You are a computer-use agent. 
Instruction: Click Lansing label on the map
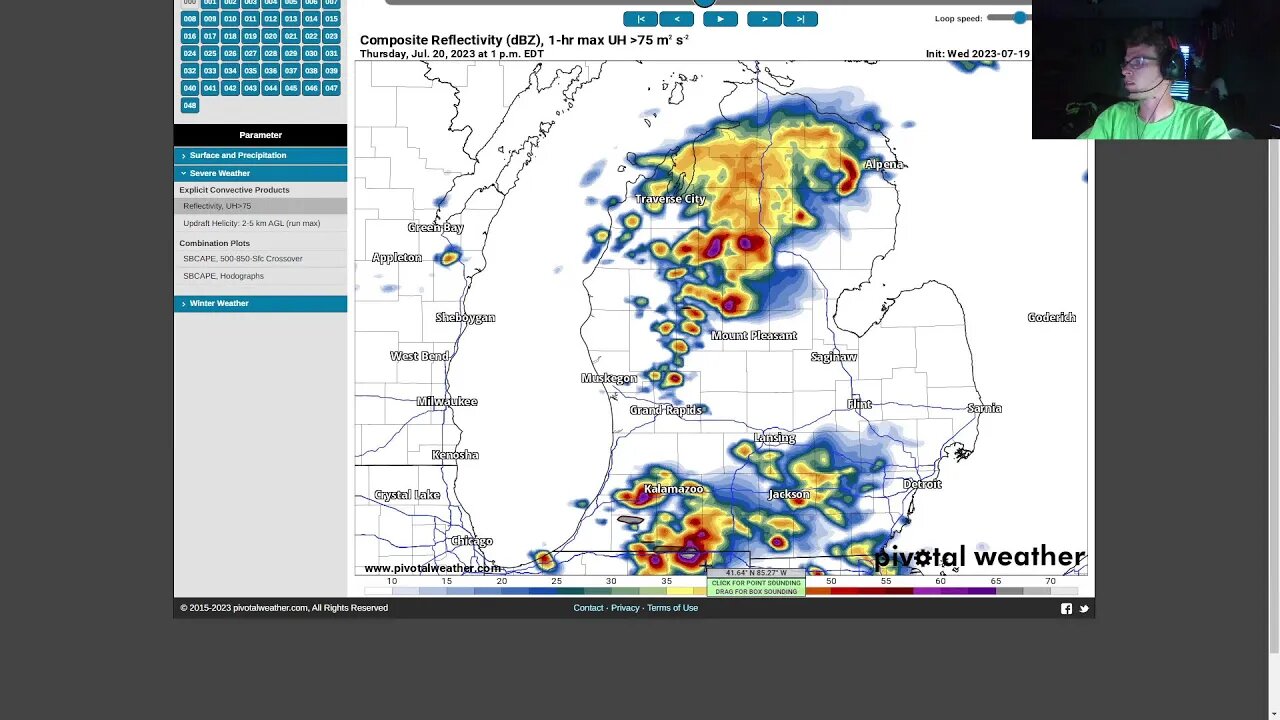coord(775,438)
